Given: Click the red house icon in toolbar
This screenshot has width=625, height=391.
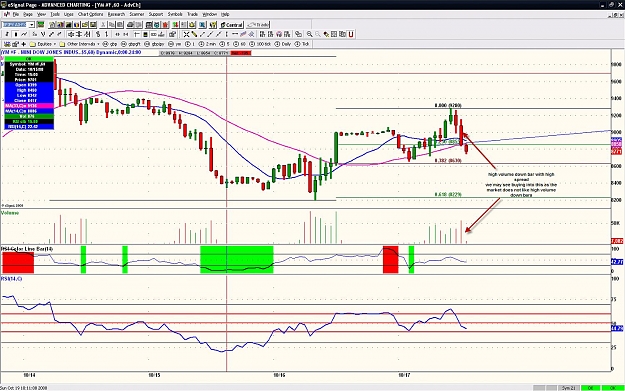Looking at the screenshot, I should pos(165,25).
